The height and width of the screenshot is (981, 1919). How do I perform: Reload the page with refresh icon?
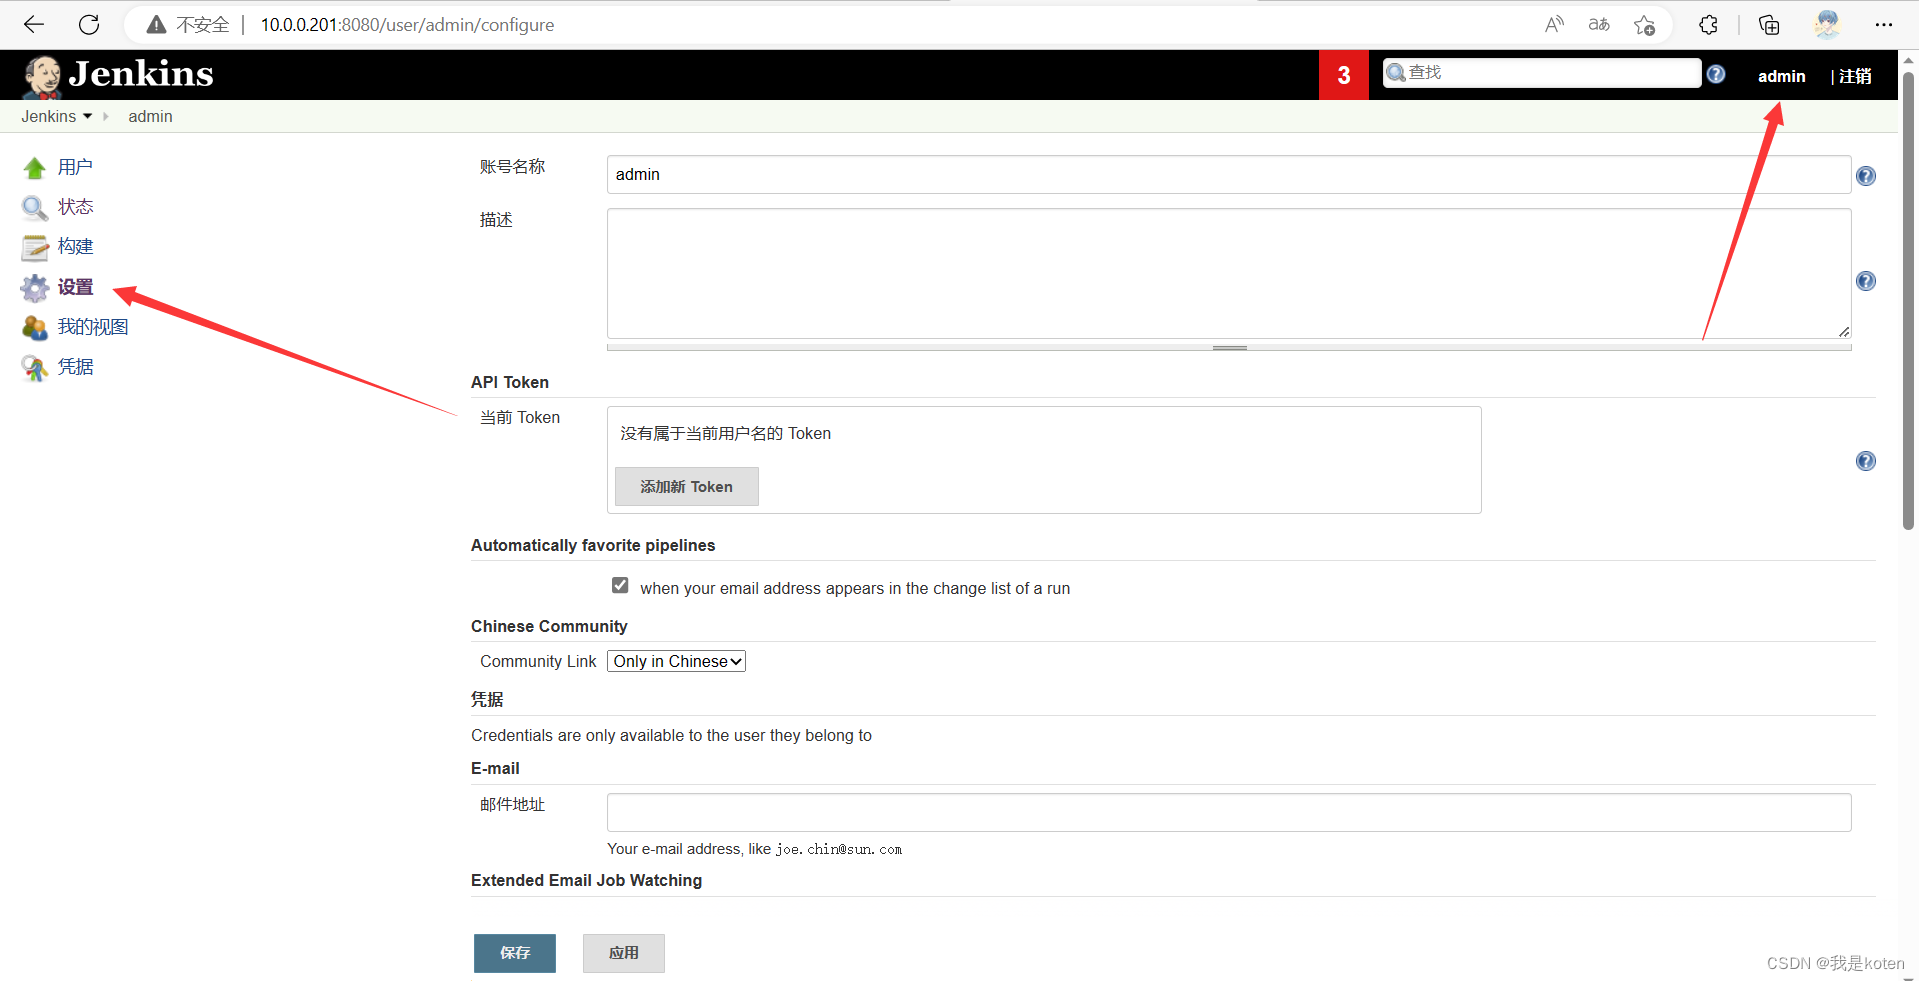pyautogui.click(x=89, y=24)
